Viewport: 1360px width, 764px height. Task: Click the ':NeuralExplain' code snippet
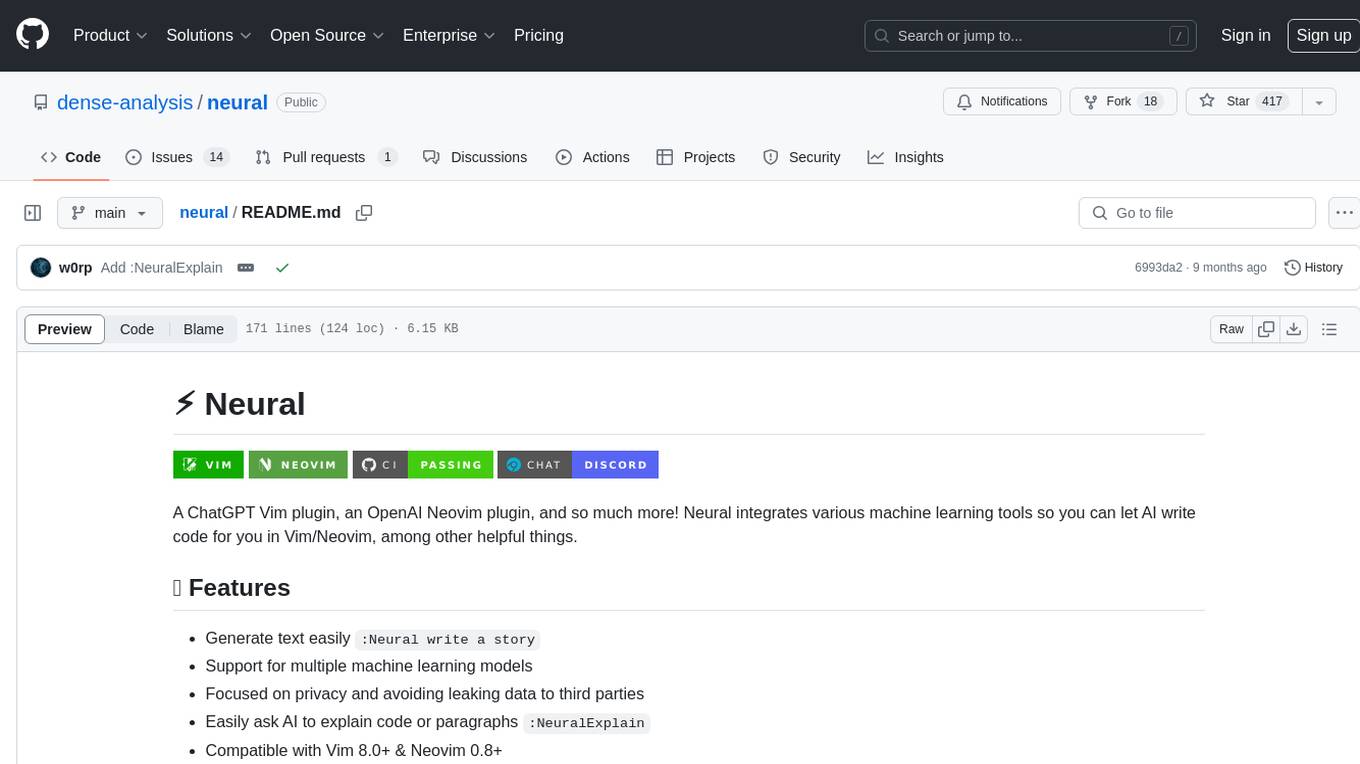[x=586, y=723]
